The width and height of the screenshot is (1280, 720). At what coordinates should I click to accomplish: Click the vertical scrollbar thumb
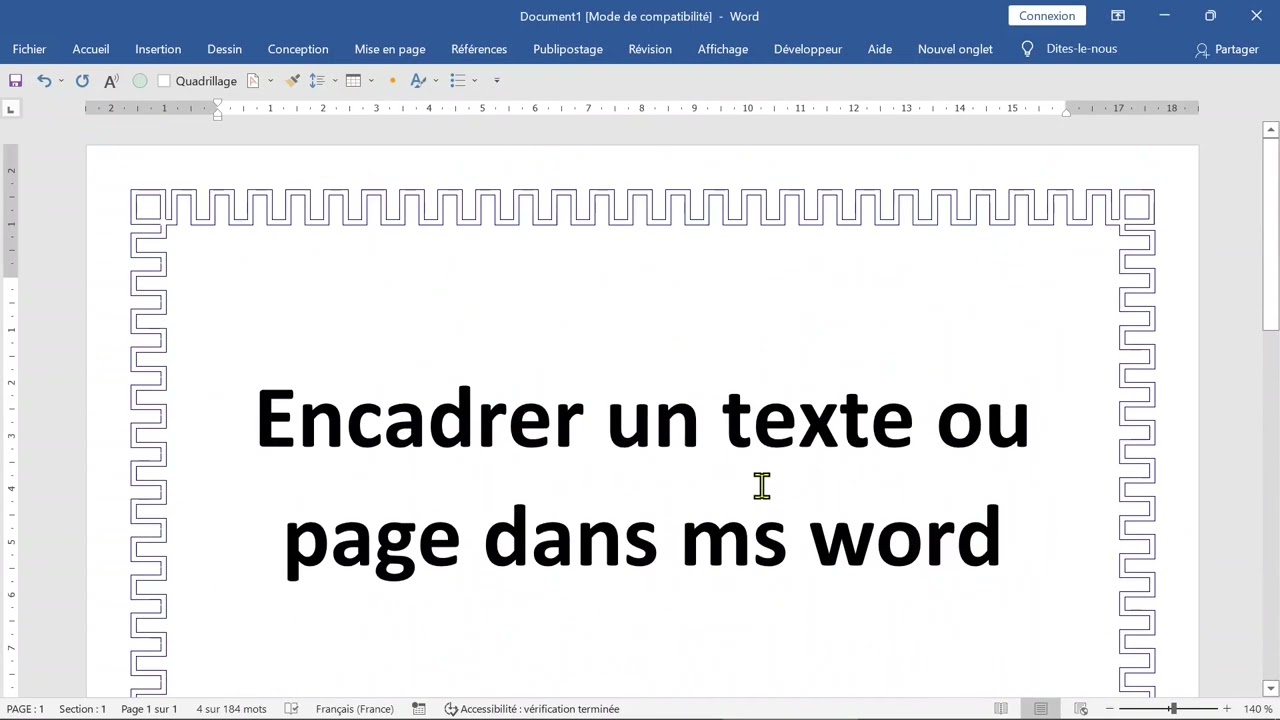1271,235
